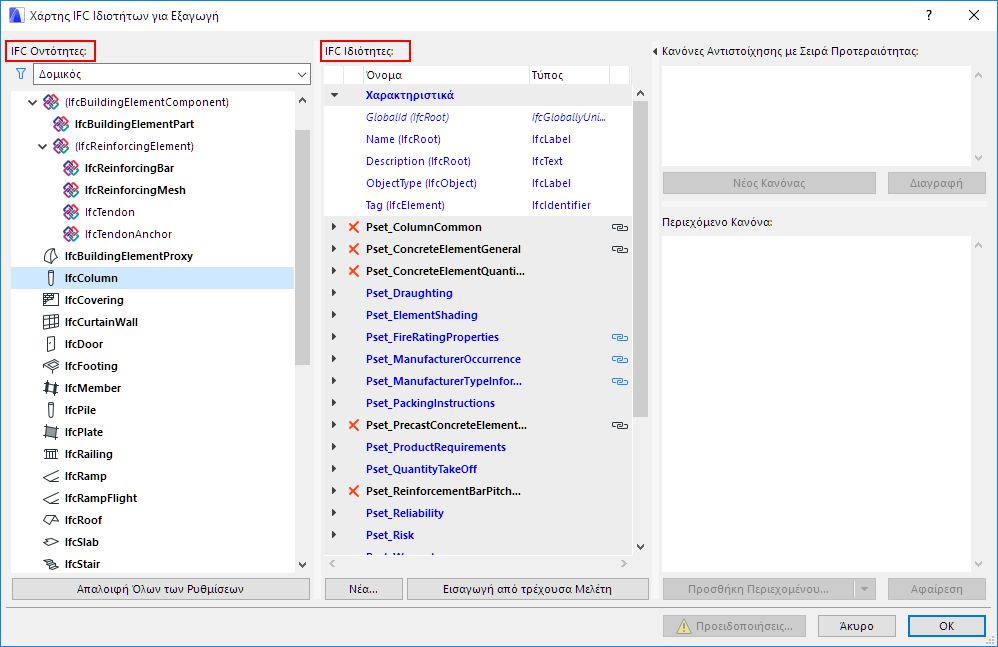Collapse the (IfcBuildingElementComponent) tree node

coord(32,102)
